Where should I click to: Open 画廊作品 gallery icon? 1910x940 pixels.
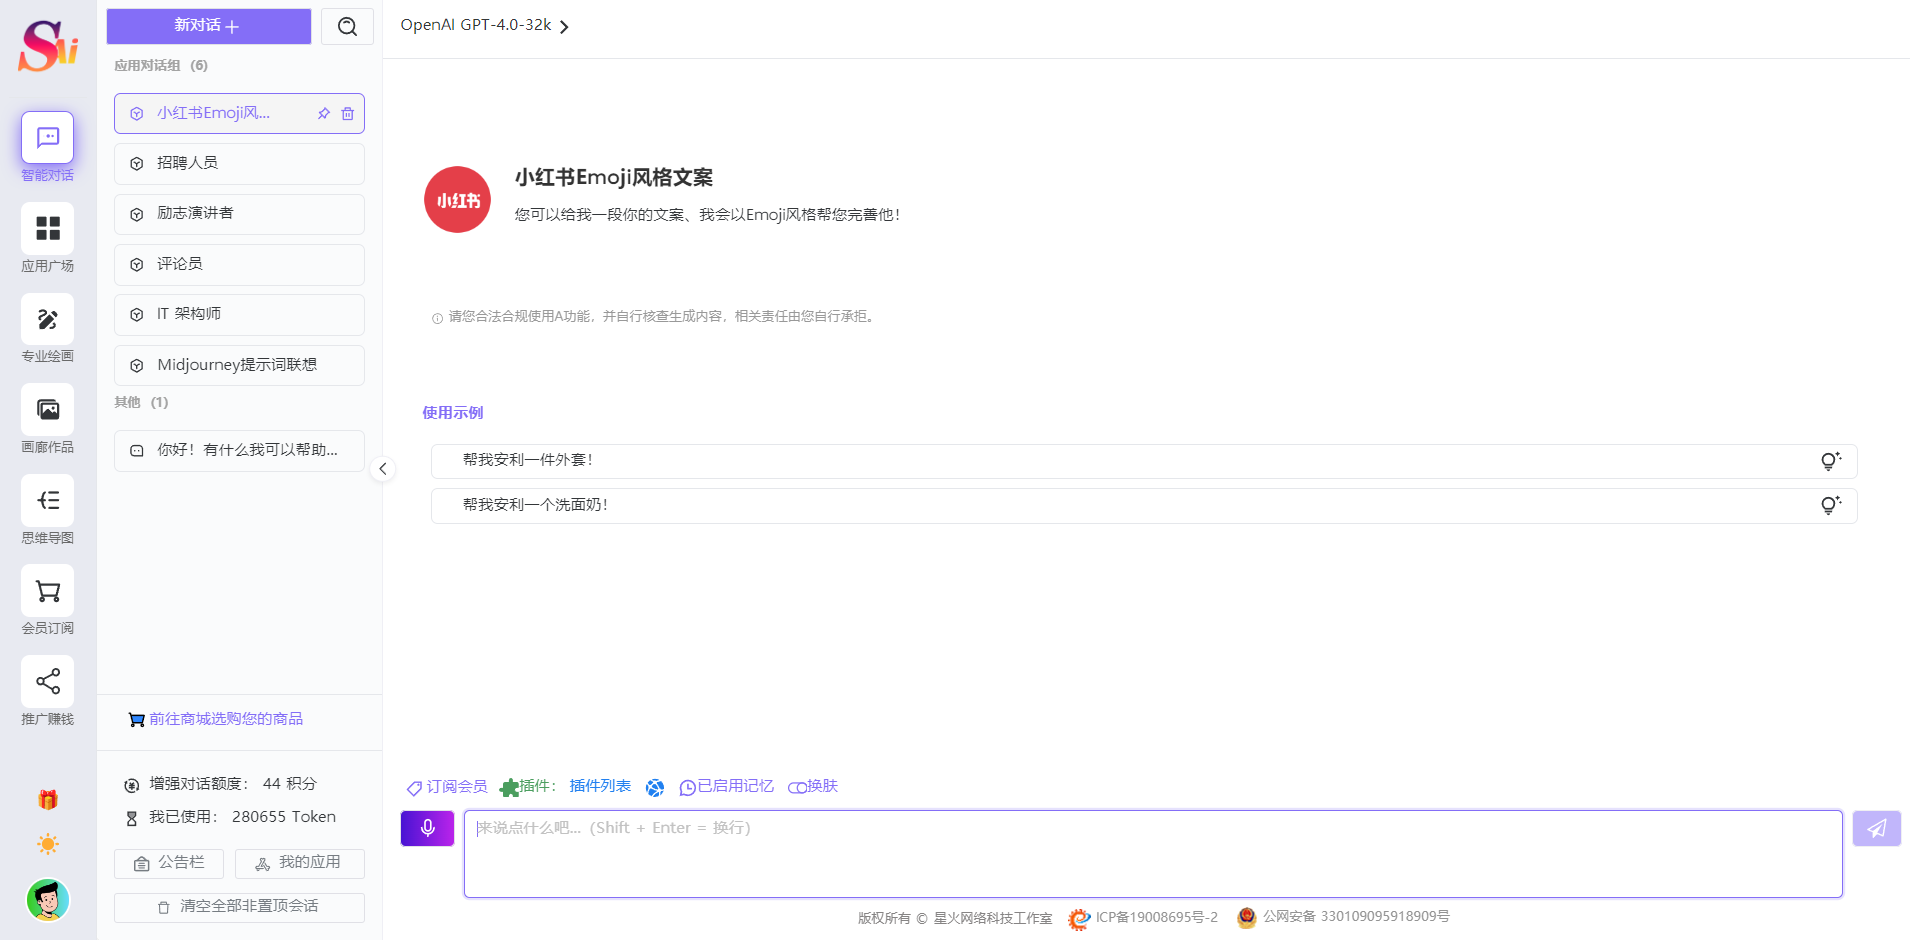pyautogui.click(x=48, y=409)
